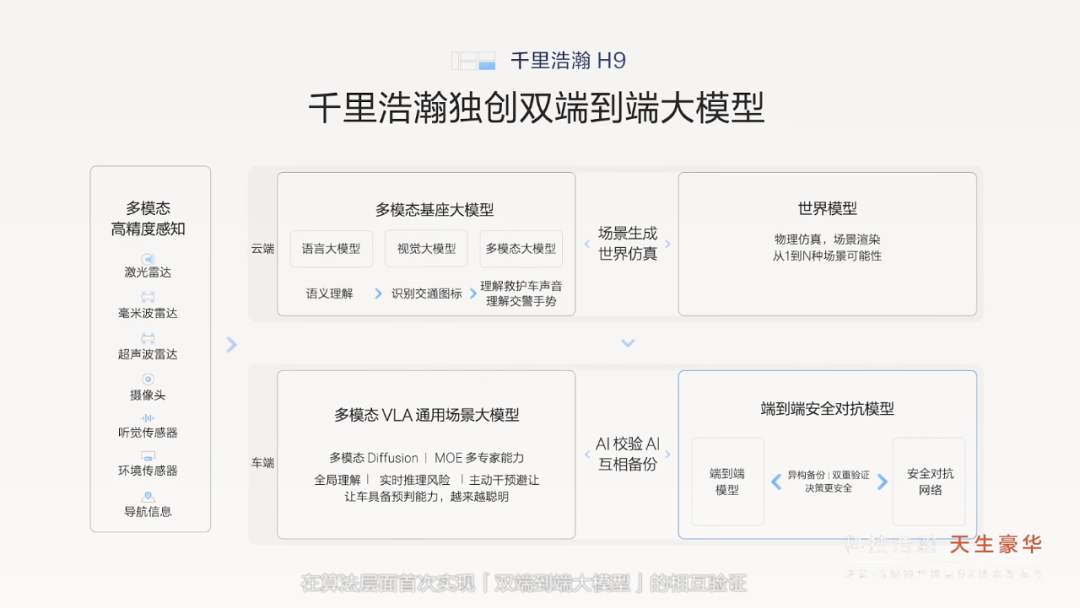Viewport: 1080px width, 608px height.
Task: Click the title 千里浩瀚独创双端到端大模型
Action: click(537, 107)
